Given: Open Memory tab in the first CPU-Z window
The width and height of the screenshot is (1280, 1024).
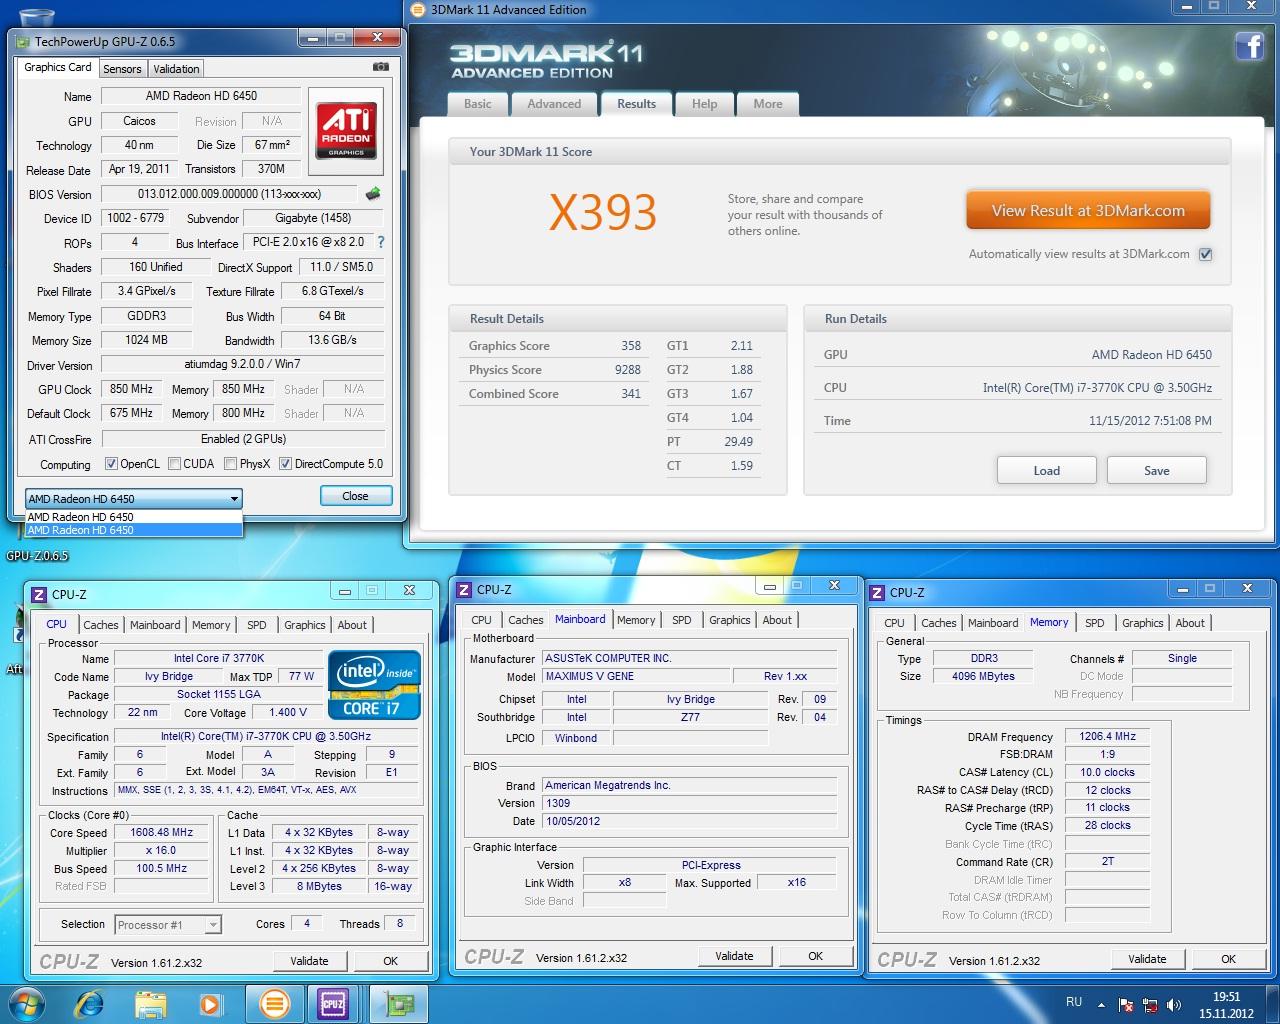Looking at the screenshot, I should 211,625.
